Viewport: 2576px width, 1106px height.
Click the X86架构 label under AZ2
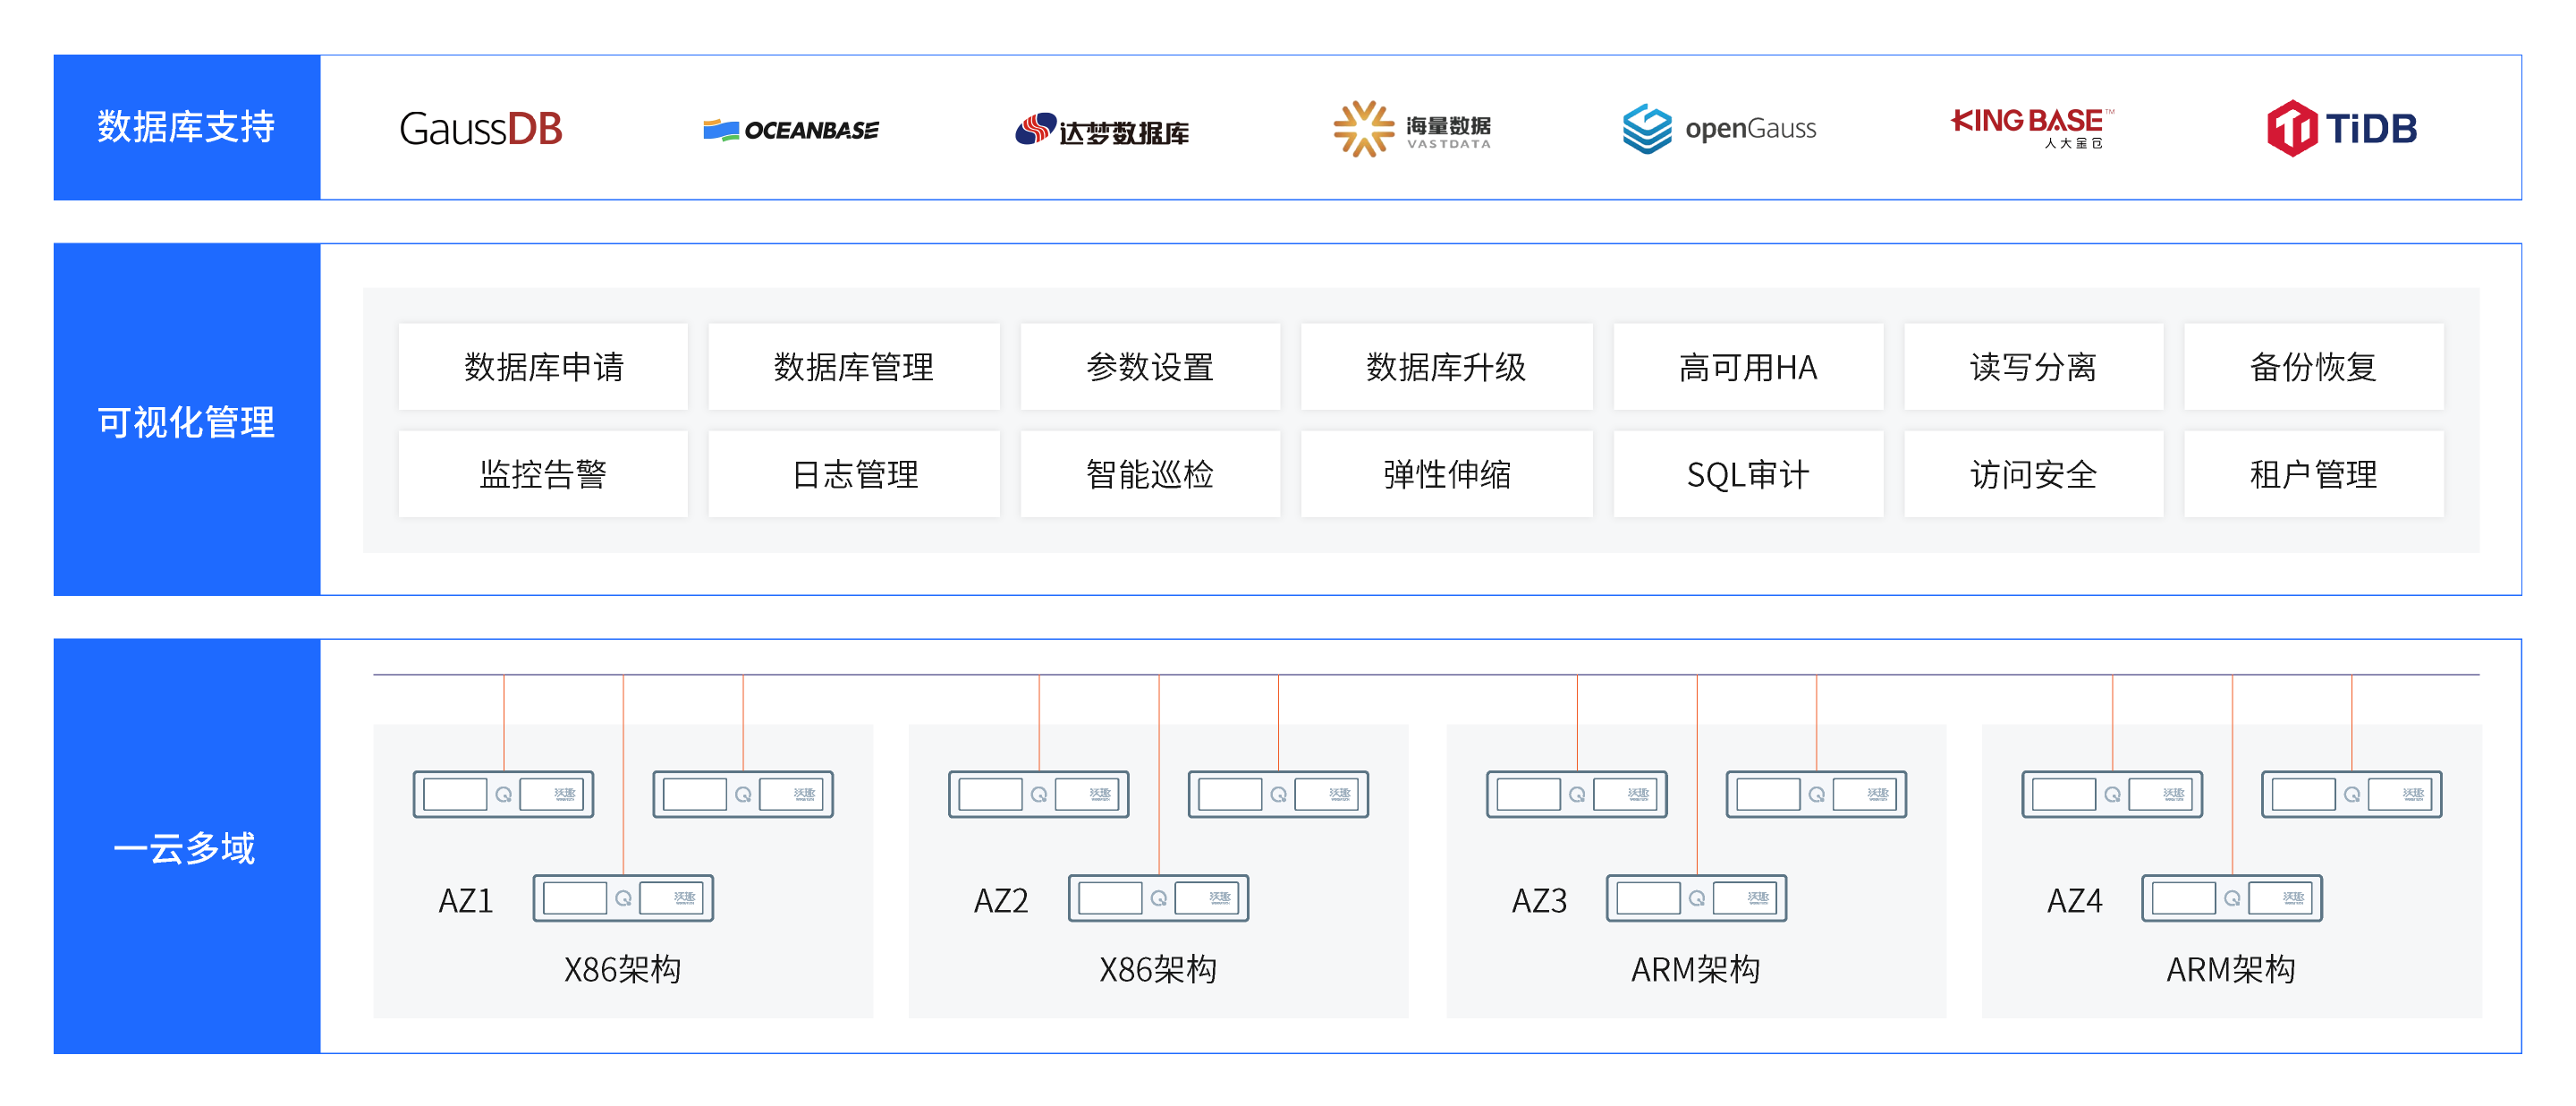[1158, 969]
